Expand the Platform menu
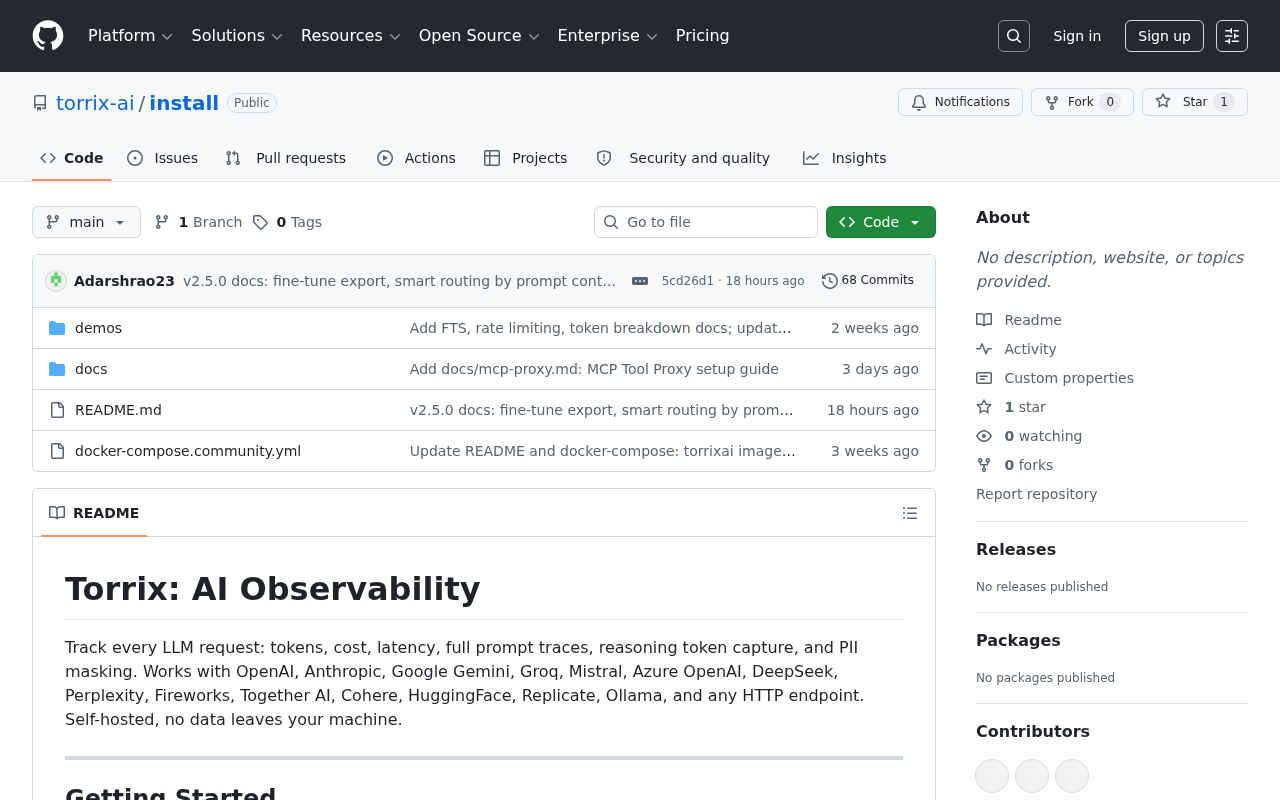The width and height of the screenshot is (1280, 800). click(x=130, y=36)
